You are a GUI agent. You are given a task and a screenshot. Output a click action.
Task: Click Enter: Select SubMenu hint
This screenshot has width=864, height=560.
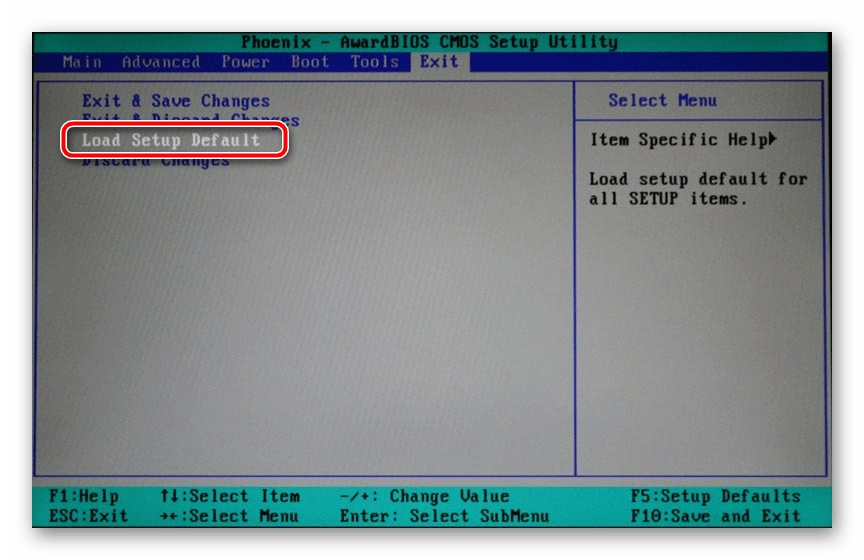[x=444, y=516]
